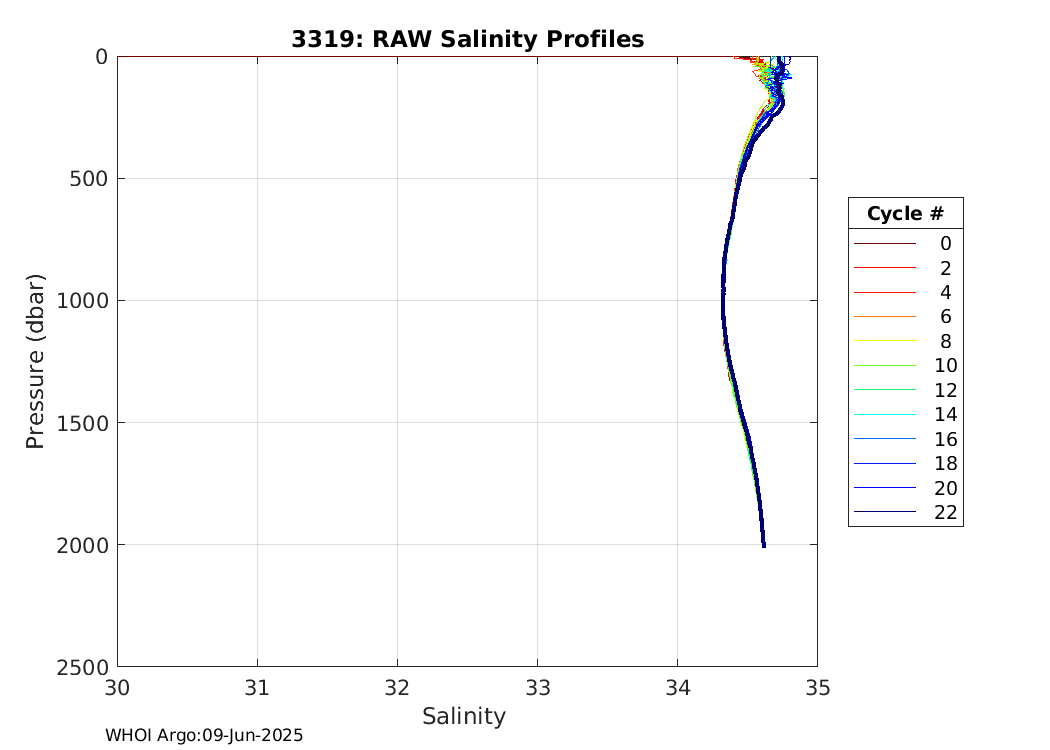Select legend entry for cycle 10
Screen dimensions: 1050x750
[x=905, y=366]
